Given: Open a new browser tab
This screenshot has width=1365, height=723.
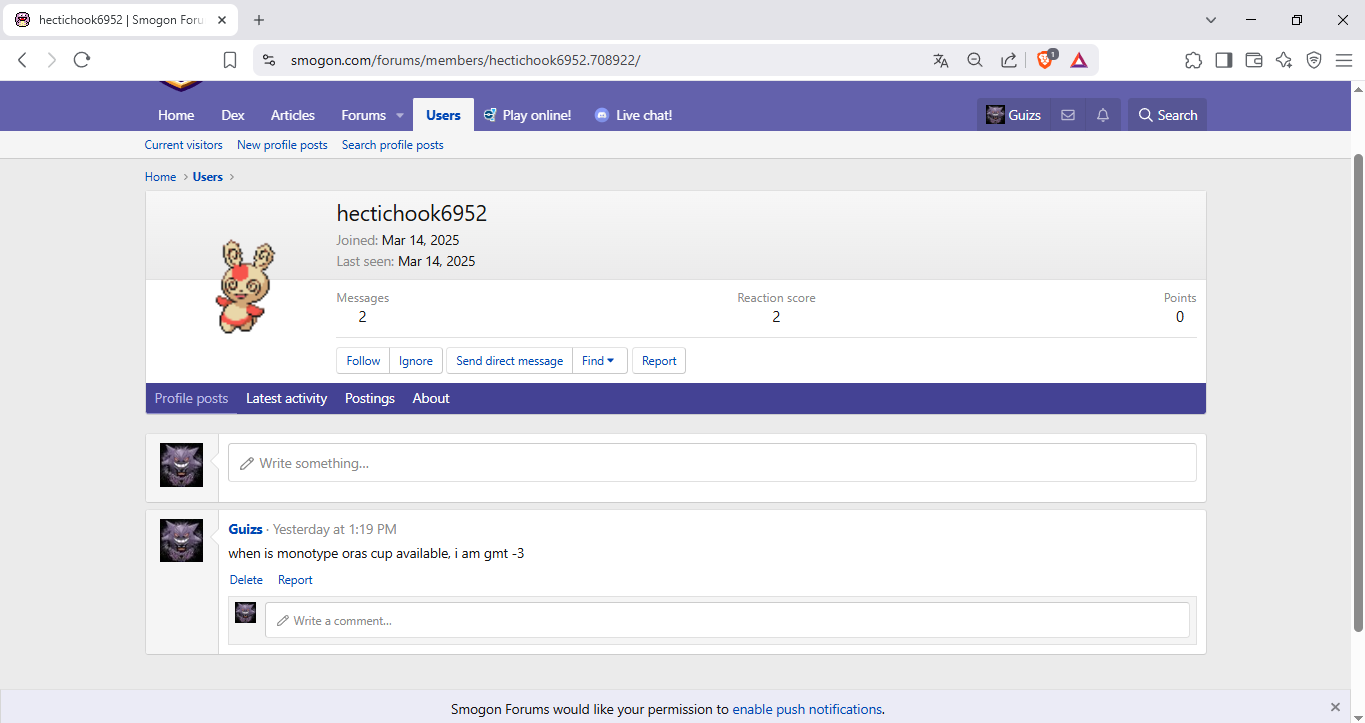Looking at the screenshot, I should (x=259, y=20).
